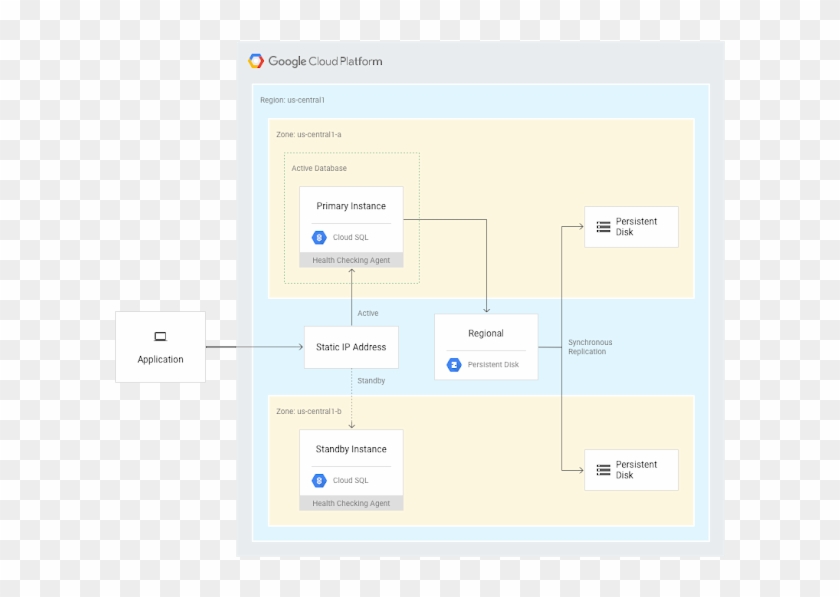
Task: Select the Cloud SQL icon under Standby Instance
Action: coord(320,480)
